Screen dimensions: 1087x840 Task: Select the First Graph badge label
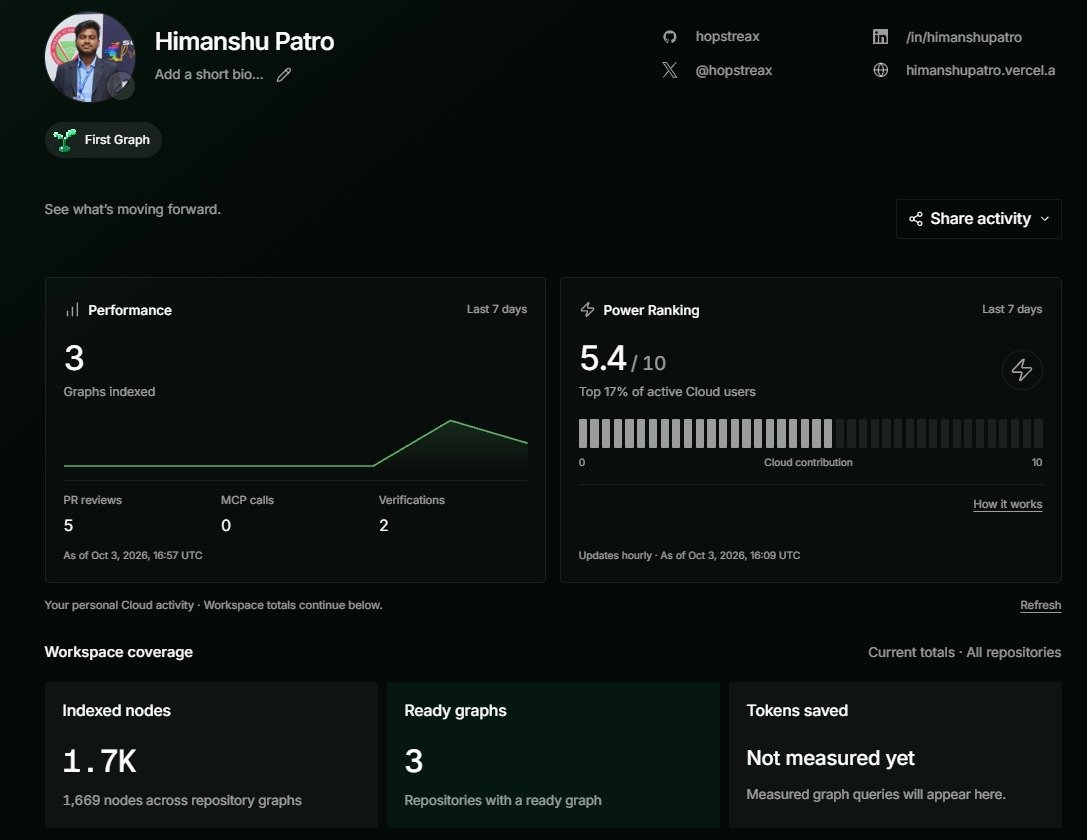[117, 140]
